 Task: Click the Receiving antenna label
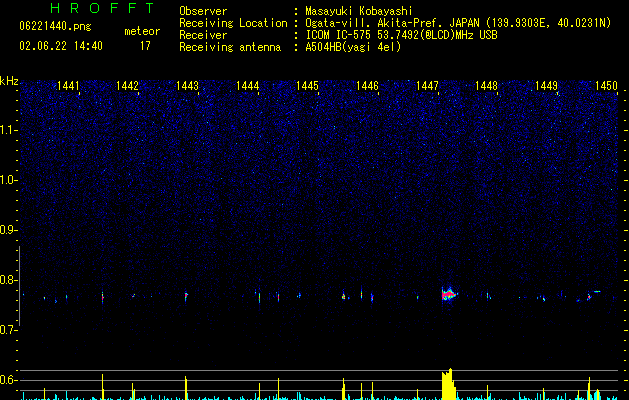point(230,47)
